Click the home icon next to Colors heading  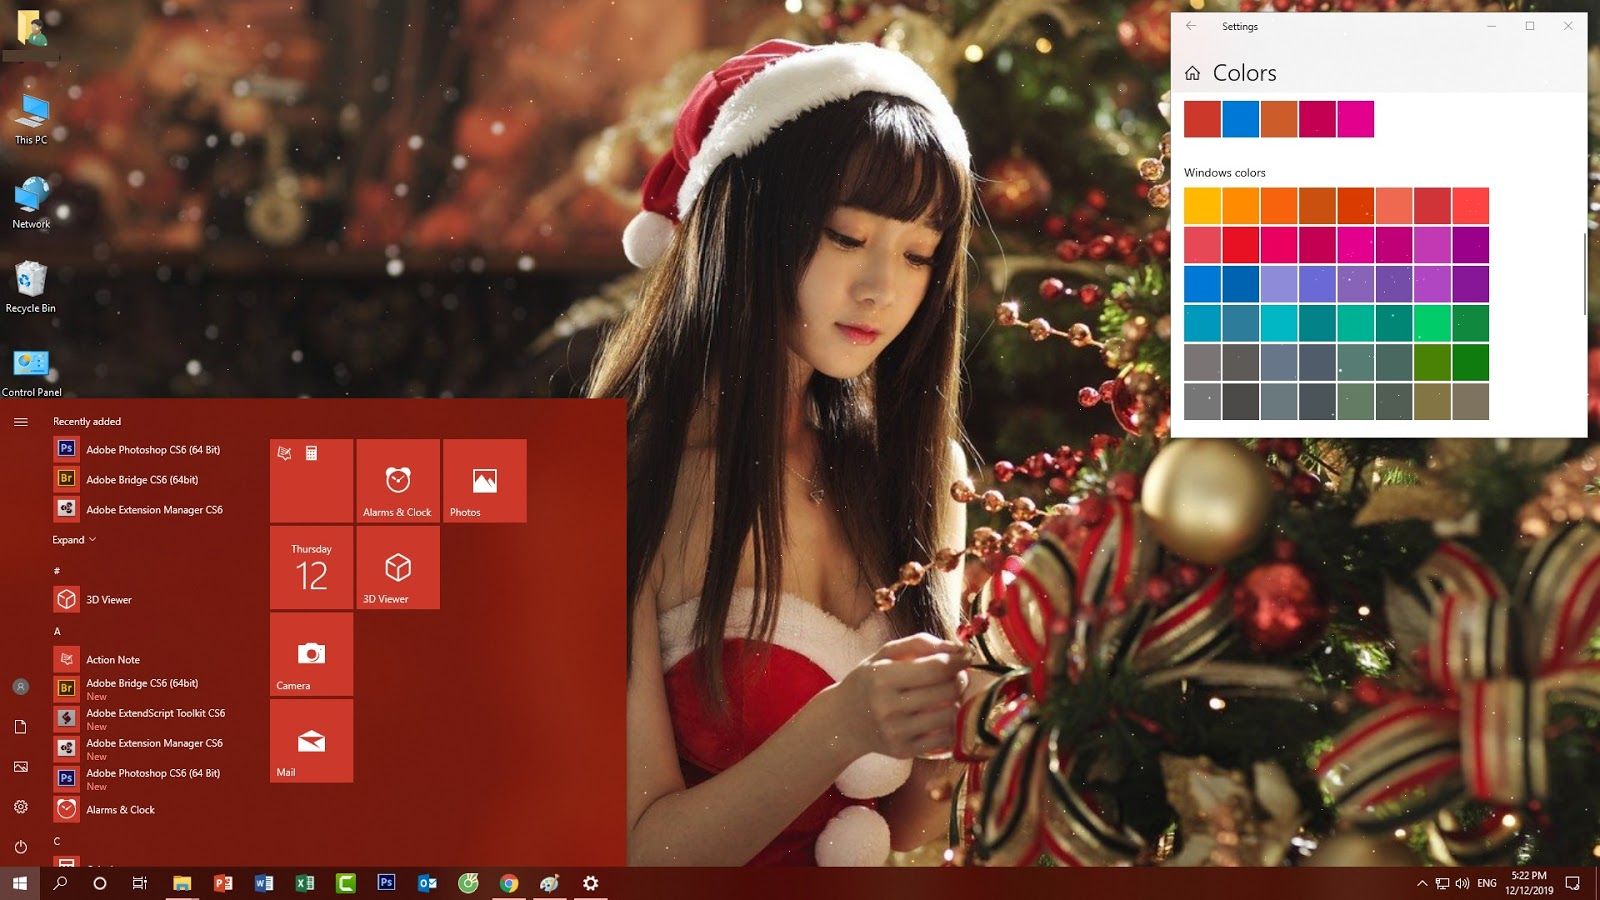[1191, 72]
